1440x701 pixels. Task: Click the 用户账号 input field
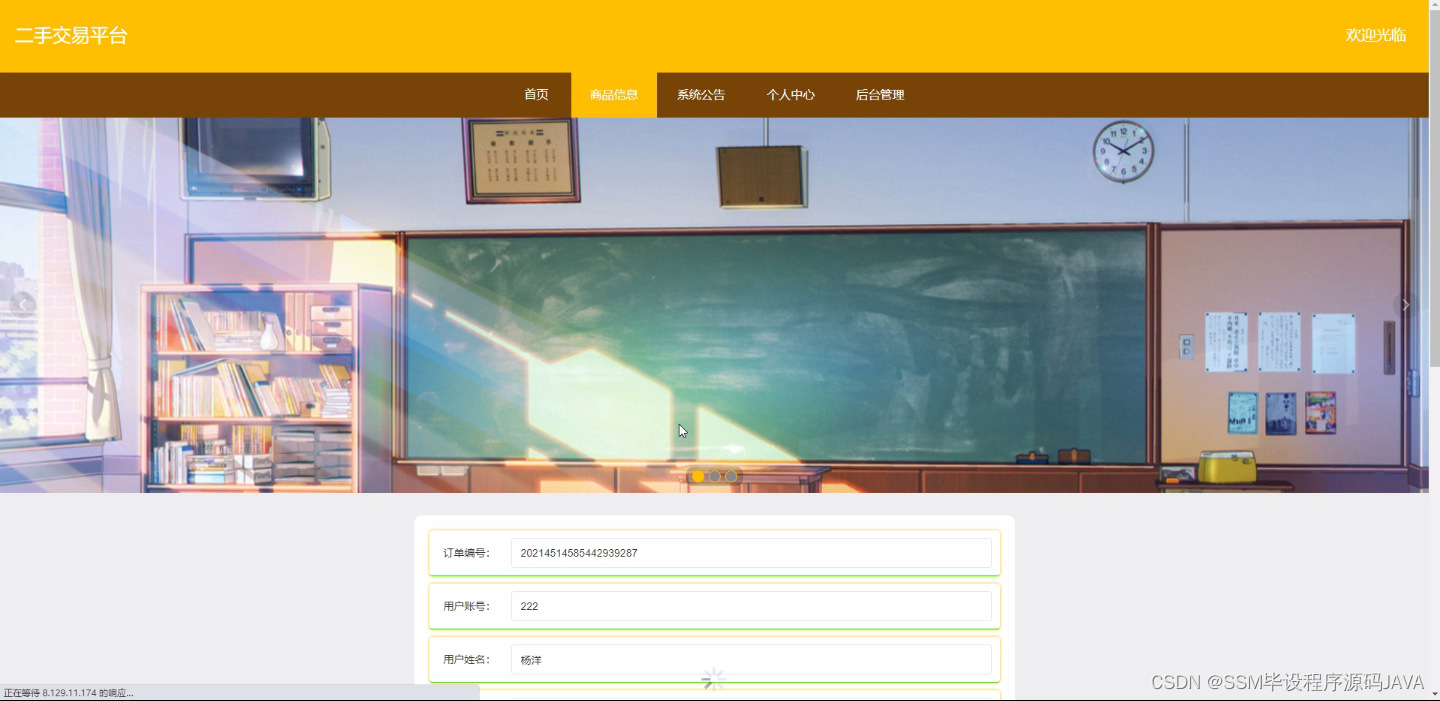[x=751, y=606]
